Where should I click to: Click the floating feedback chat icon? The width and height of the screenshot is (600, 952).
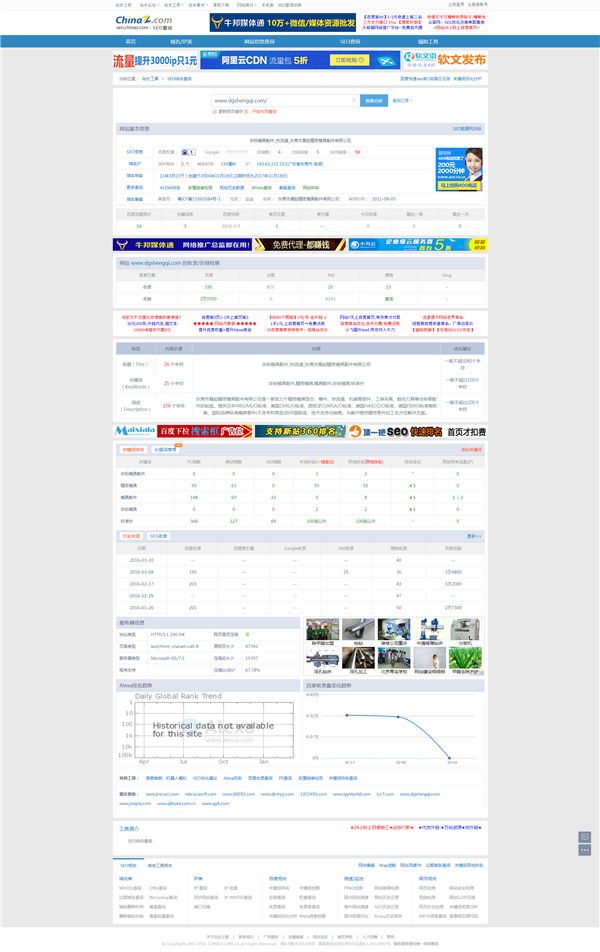[x=585, y=836]
